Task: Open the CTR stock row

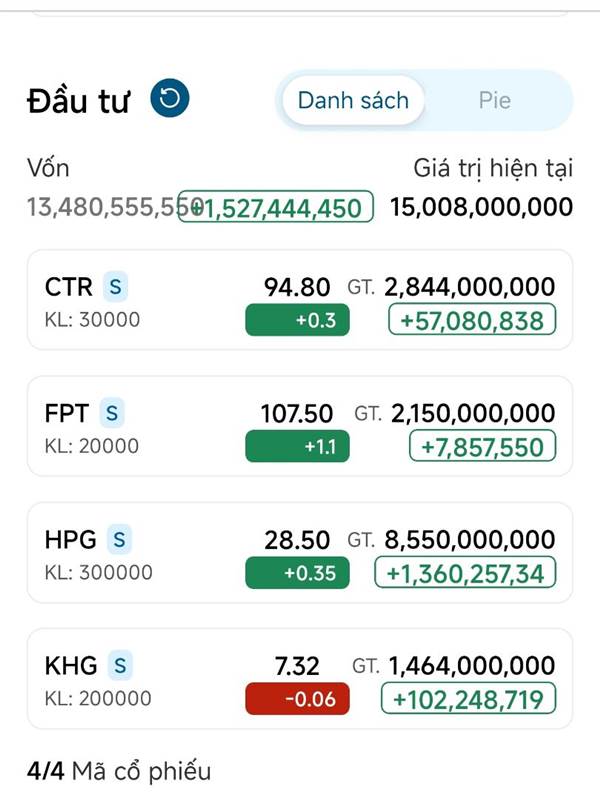Action: point(300,300)
